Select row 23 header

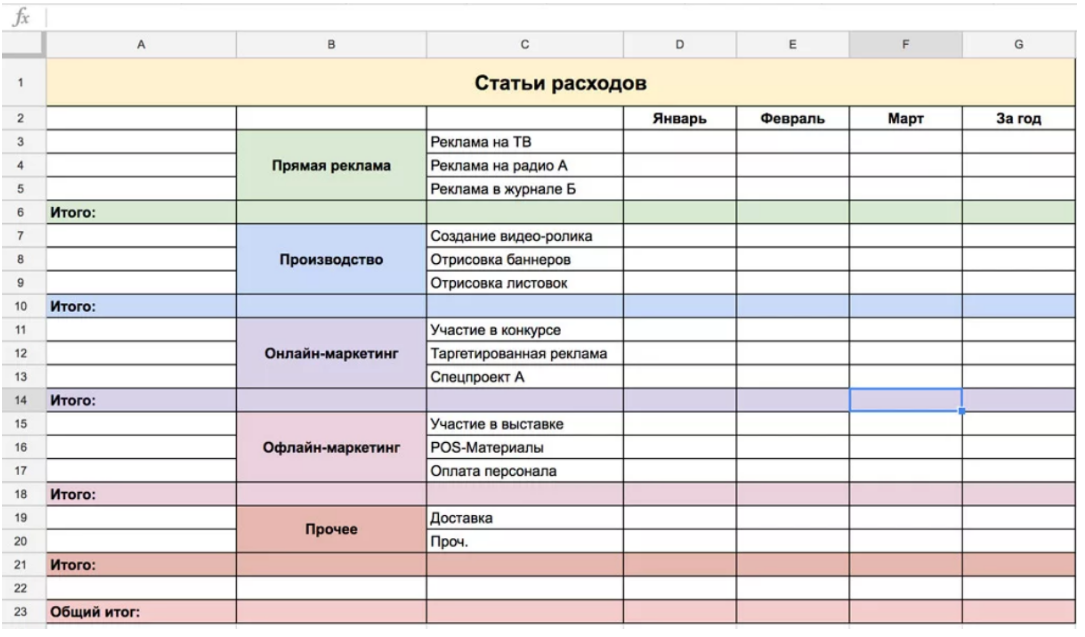(x=21, y=612)
